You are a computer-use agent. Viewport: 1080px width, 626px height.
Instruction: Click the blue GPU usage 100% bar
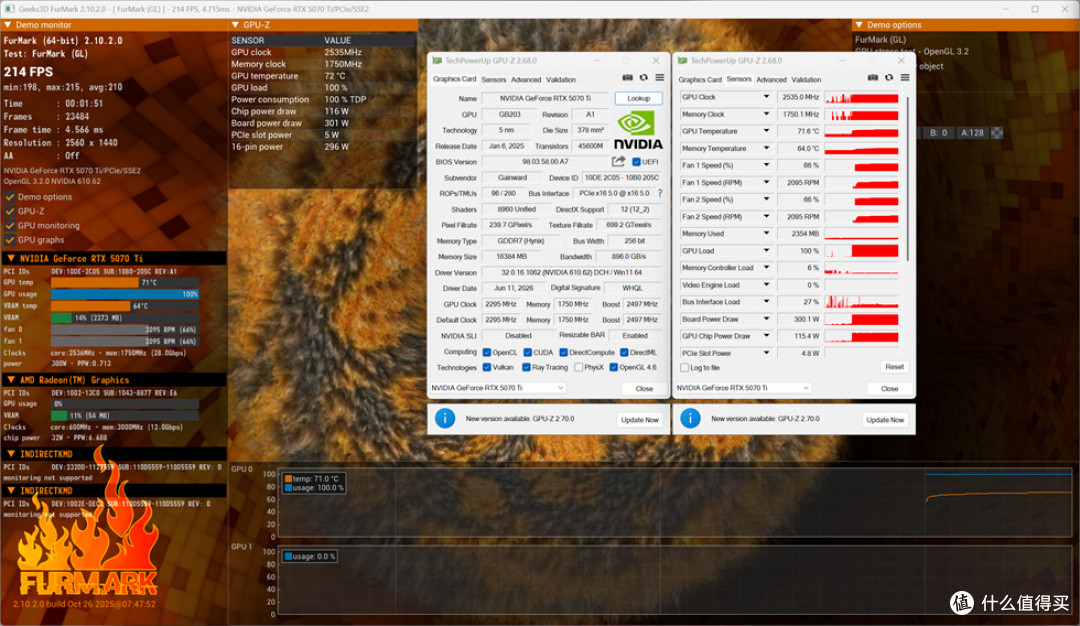[125, 294]
